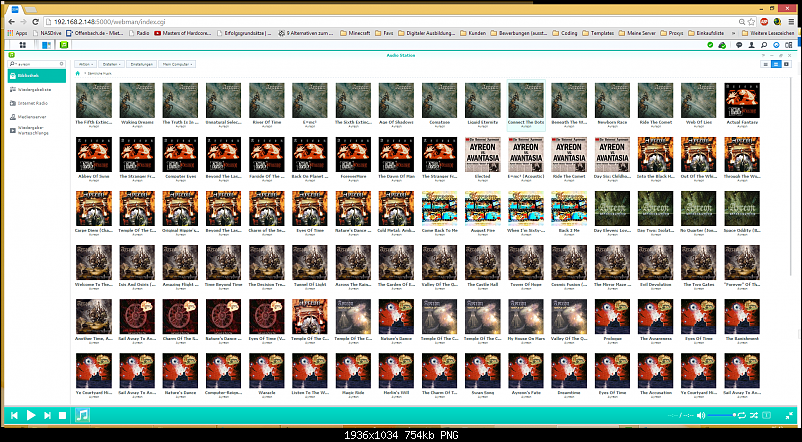Open the Adblock extension icon
Viewport: 802px width, 442px height.
click(x=764, y=21)
